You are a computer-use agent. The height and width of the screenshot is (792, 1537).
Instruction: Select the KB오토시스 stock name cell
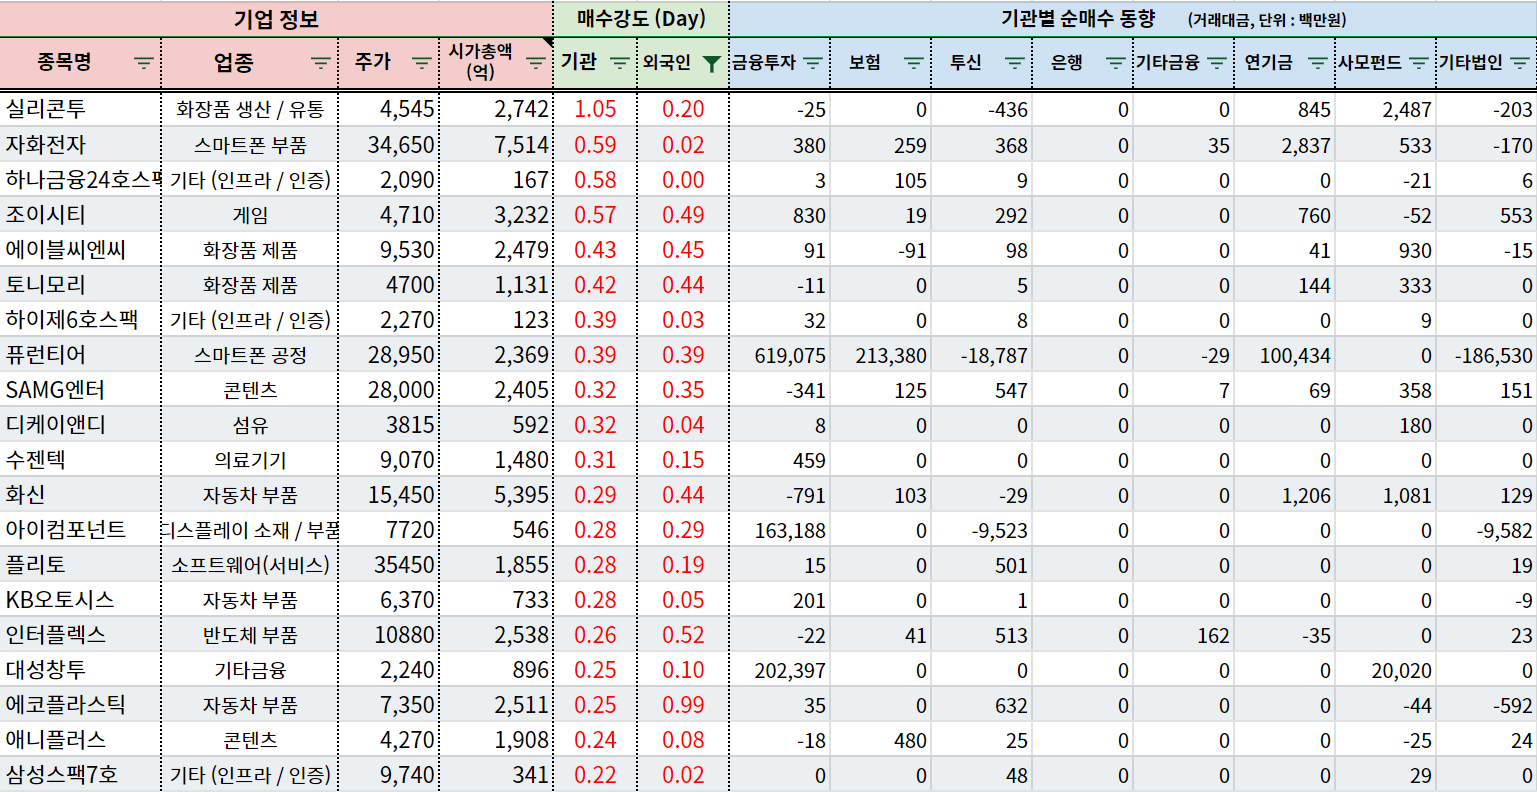coord(80,599)
